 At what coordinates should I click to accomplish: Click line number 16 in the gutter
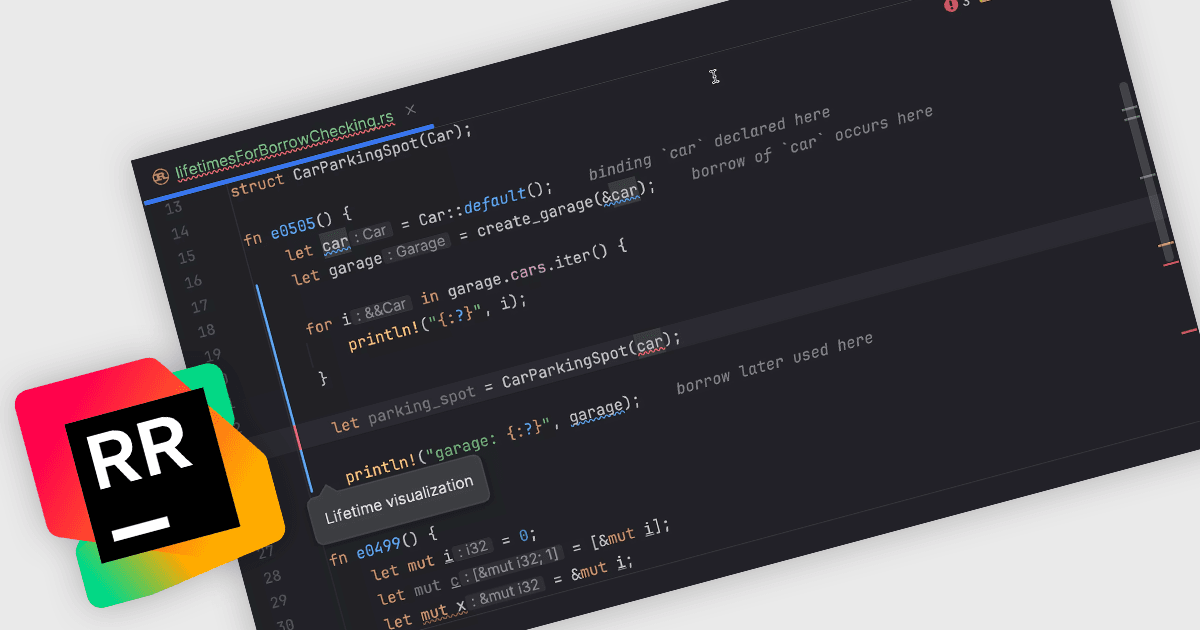coord(194,281)
